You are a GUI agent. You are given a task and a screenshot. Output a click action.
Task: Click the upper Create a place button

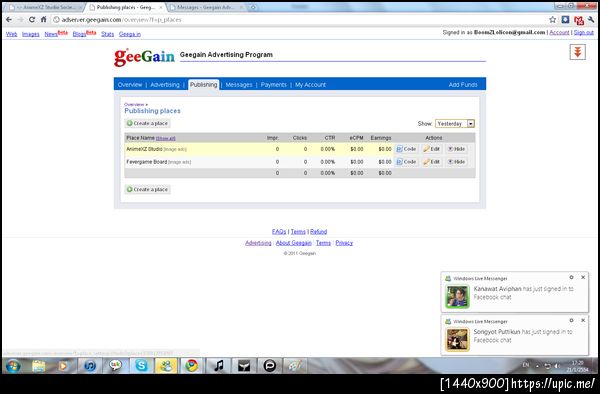click(147, 124)
